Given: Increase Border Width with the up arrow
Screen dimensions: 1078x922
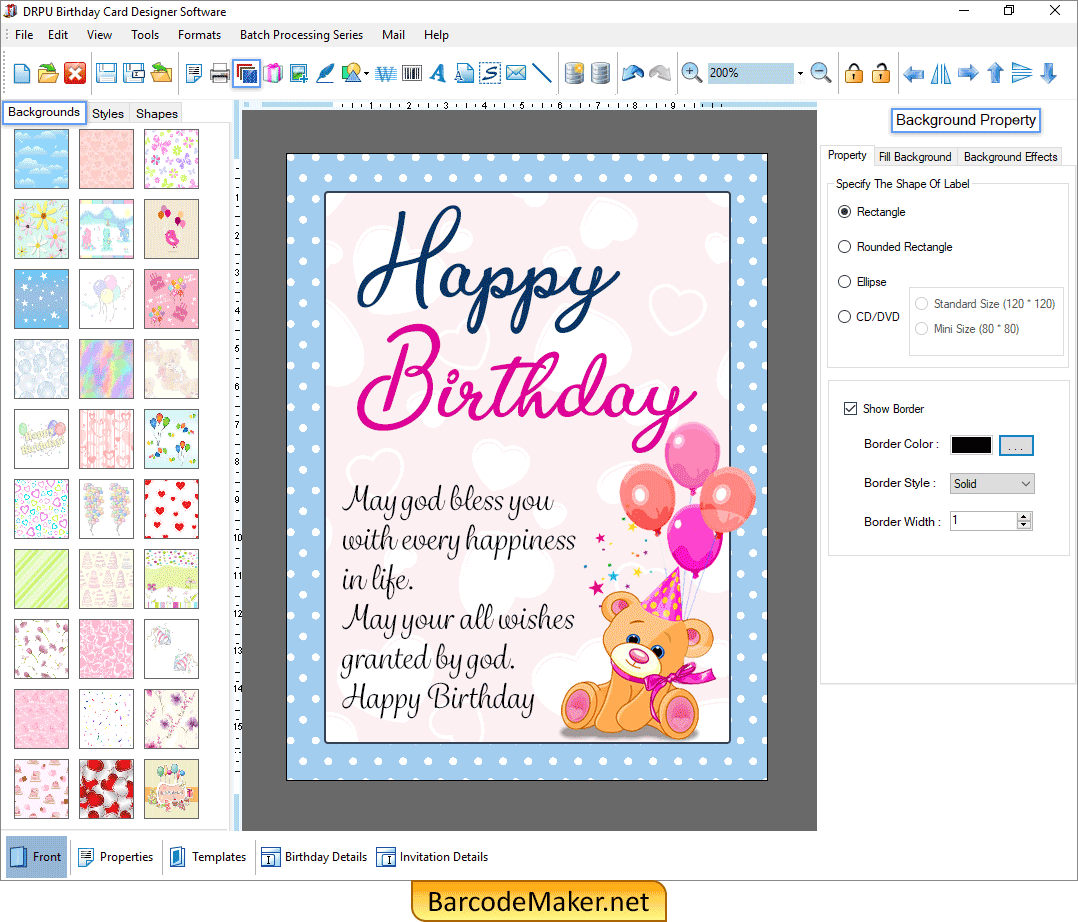Looking at the screenshot, I should tap(1024, 516).
